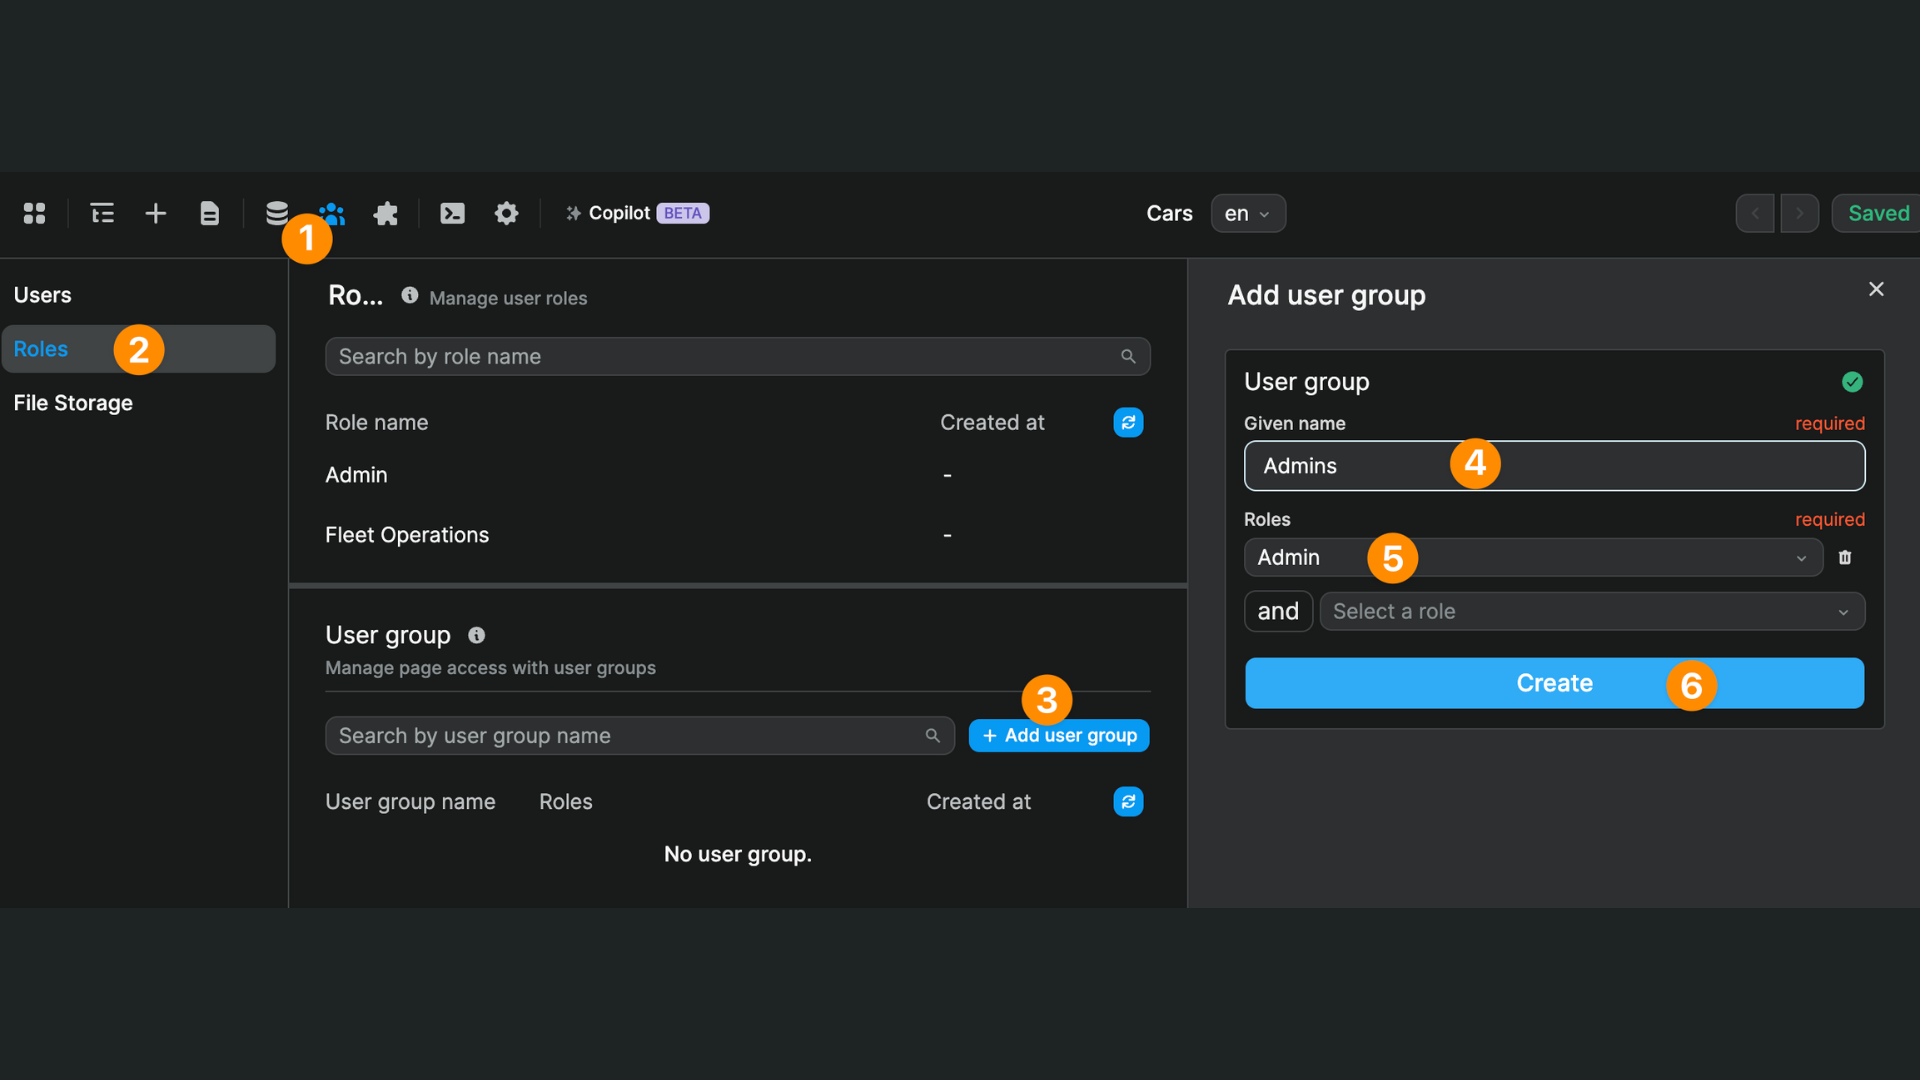Select the users management icon
Image resolution: width=1920 pixels, height=1080 pixels.
(x=331, y=213)
